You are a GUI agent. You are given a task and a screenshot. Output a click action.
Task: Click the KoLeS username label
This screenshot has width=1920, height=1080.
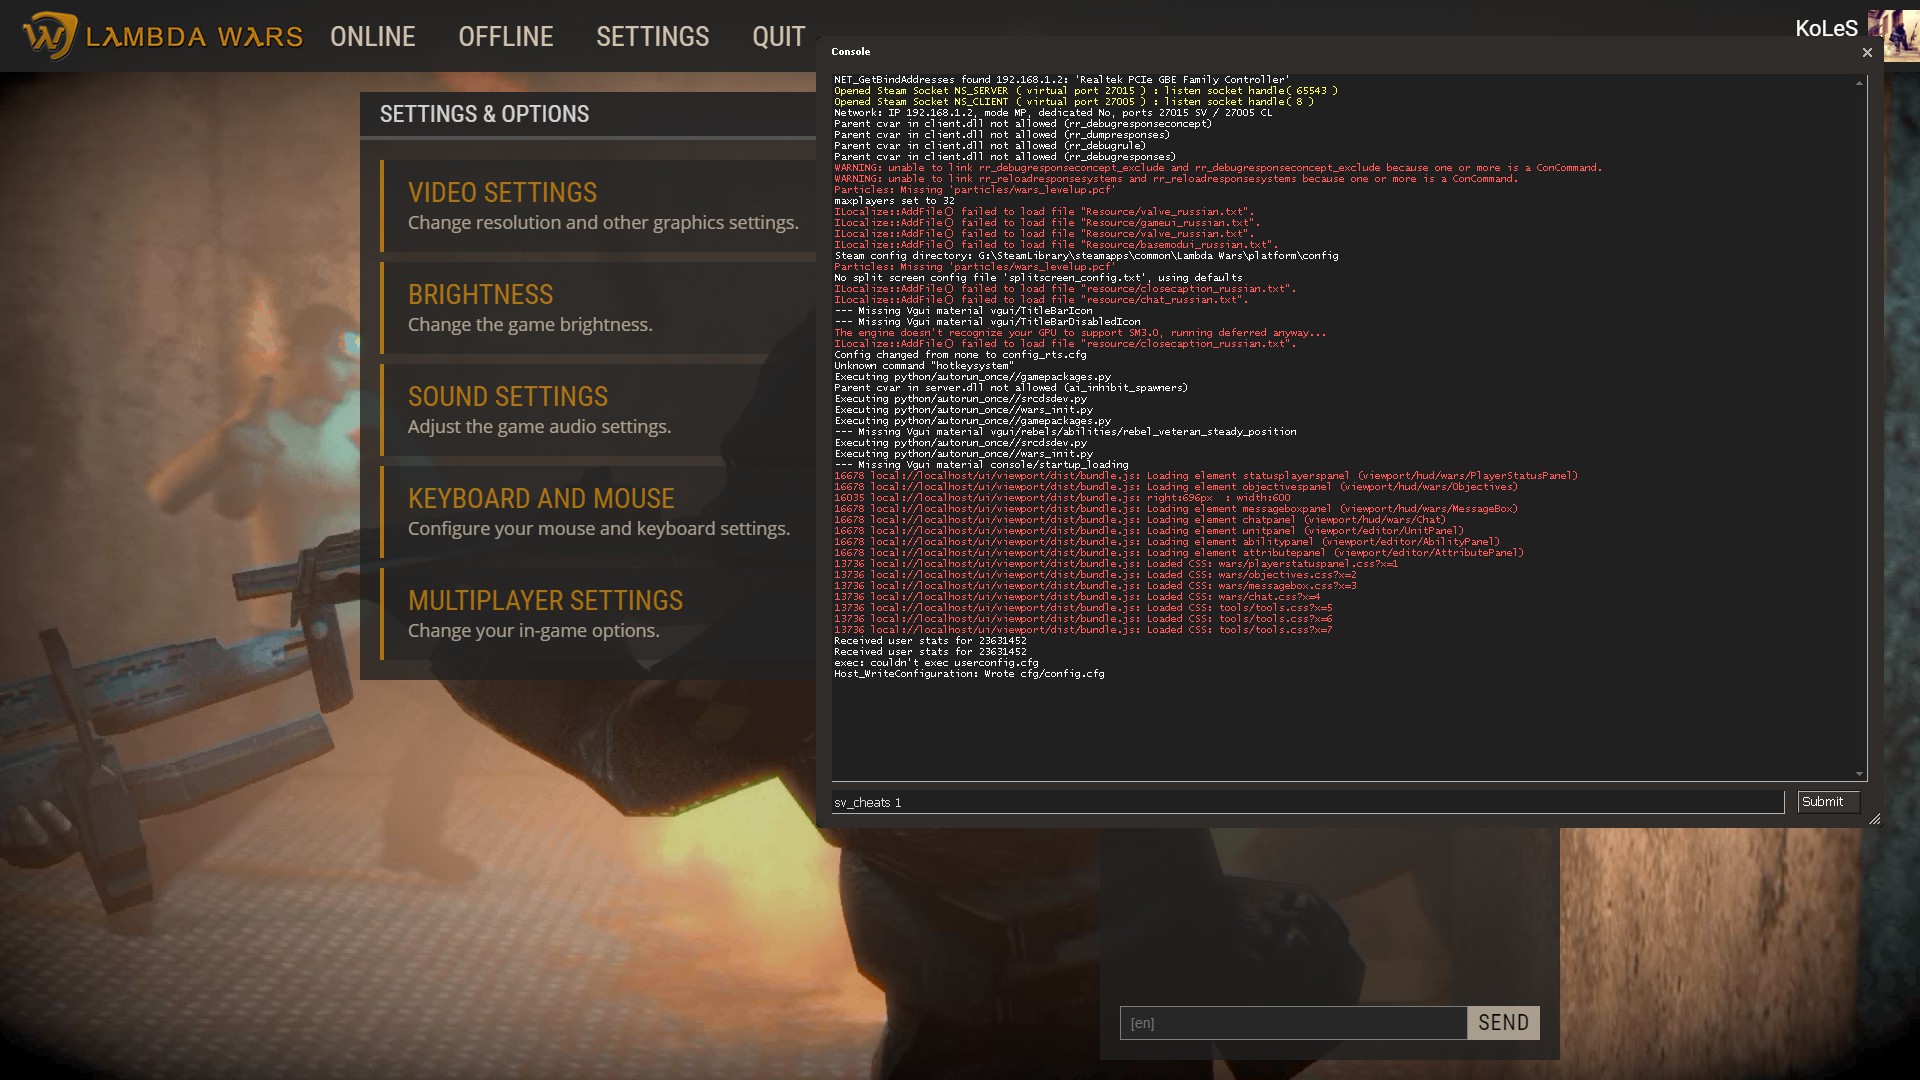click(x=1825, y=29)
